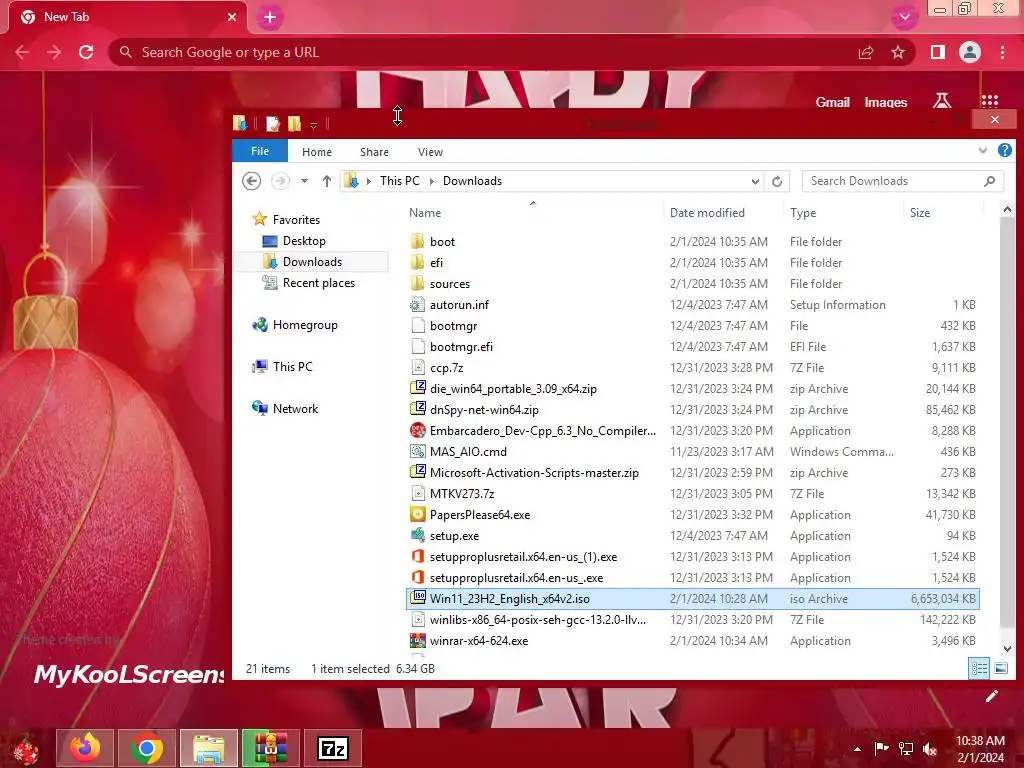This screenshot has width=1024, height=768.
Task: Click New Folder icon in quick access toolbar
Action: coord(295,123)
